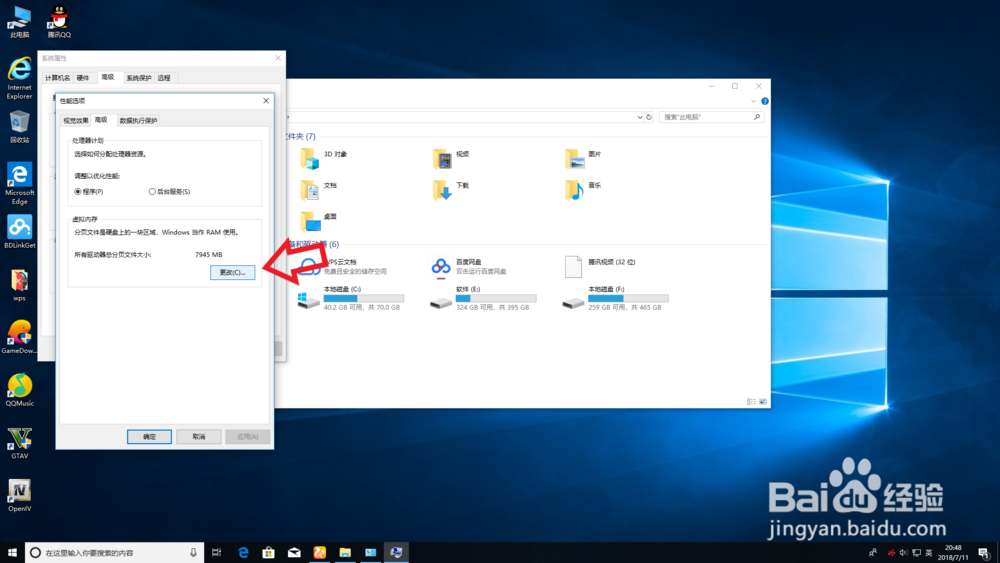
Task: Open 系统保护 tab in 系统属性
Action: point(138,78)
